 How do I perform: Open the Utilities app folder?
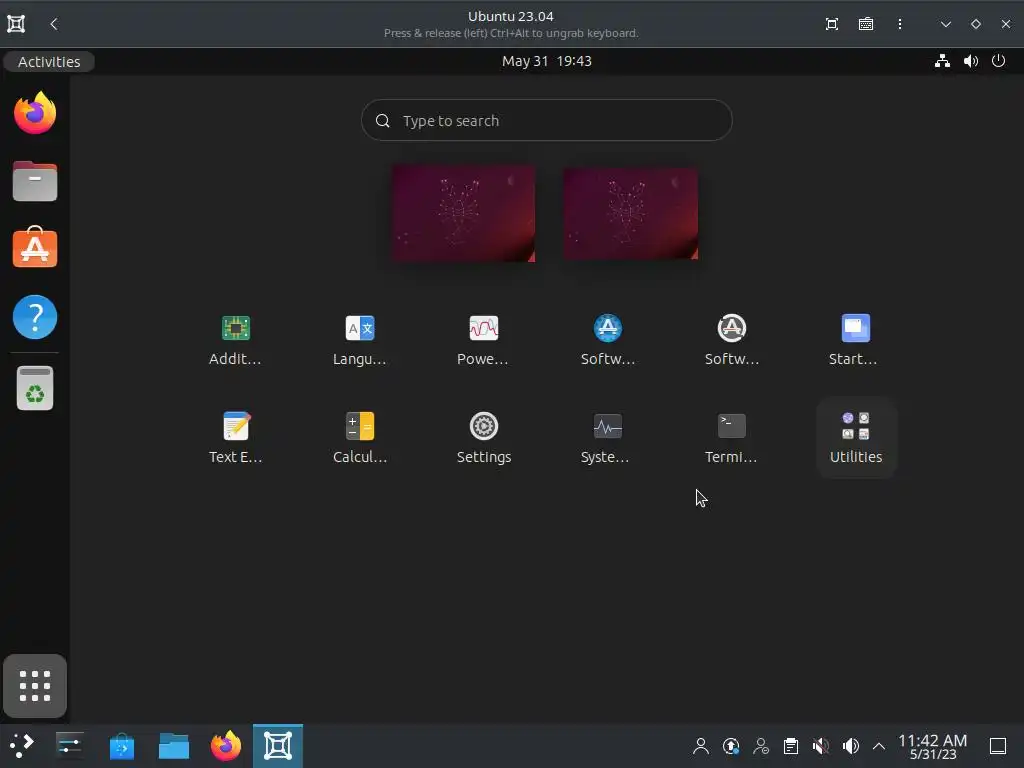click(856, 438)
